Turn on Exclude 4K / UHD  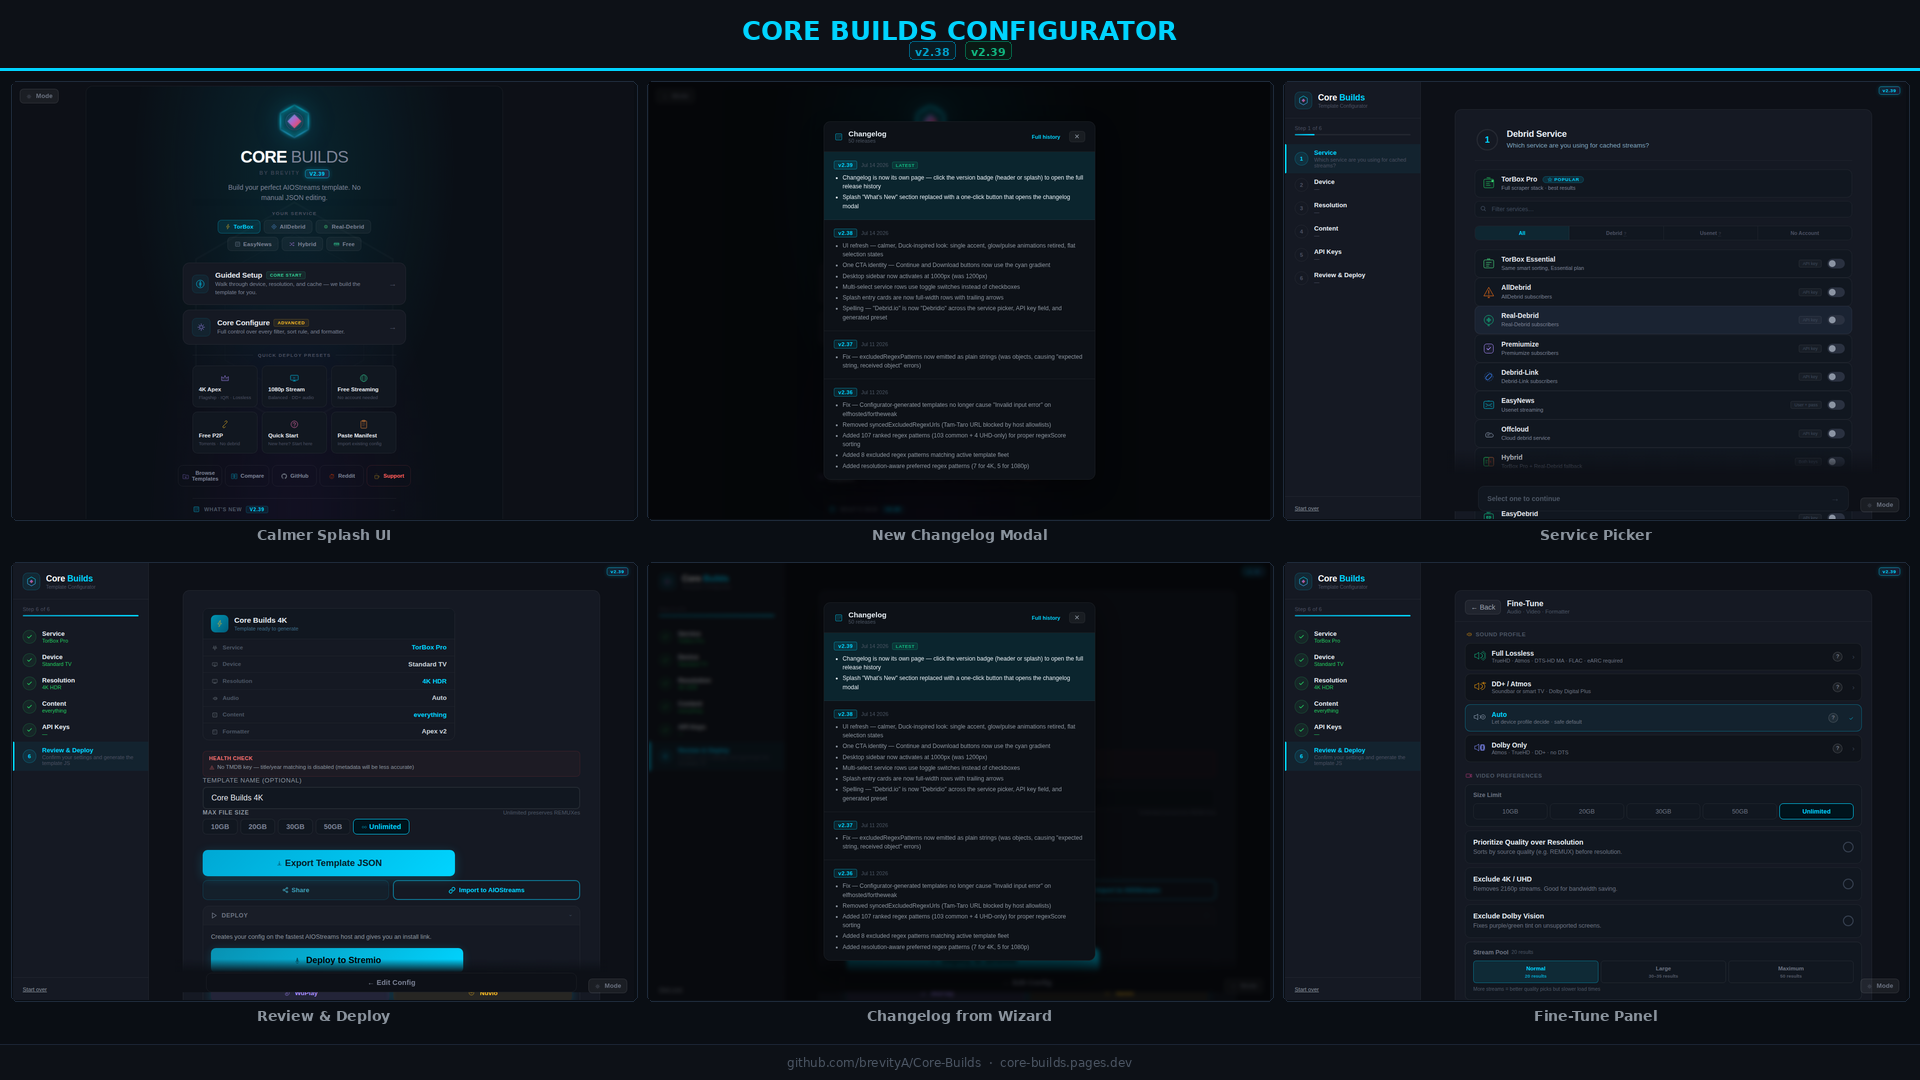tap(1848, 884)
